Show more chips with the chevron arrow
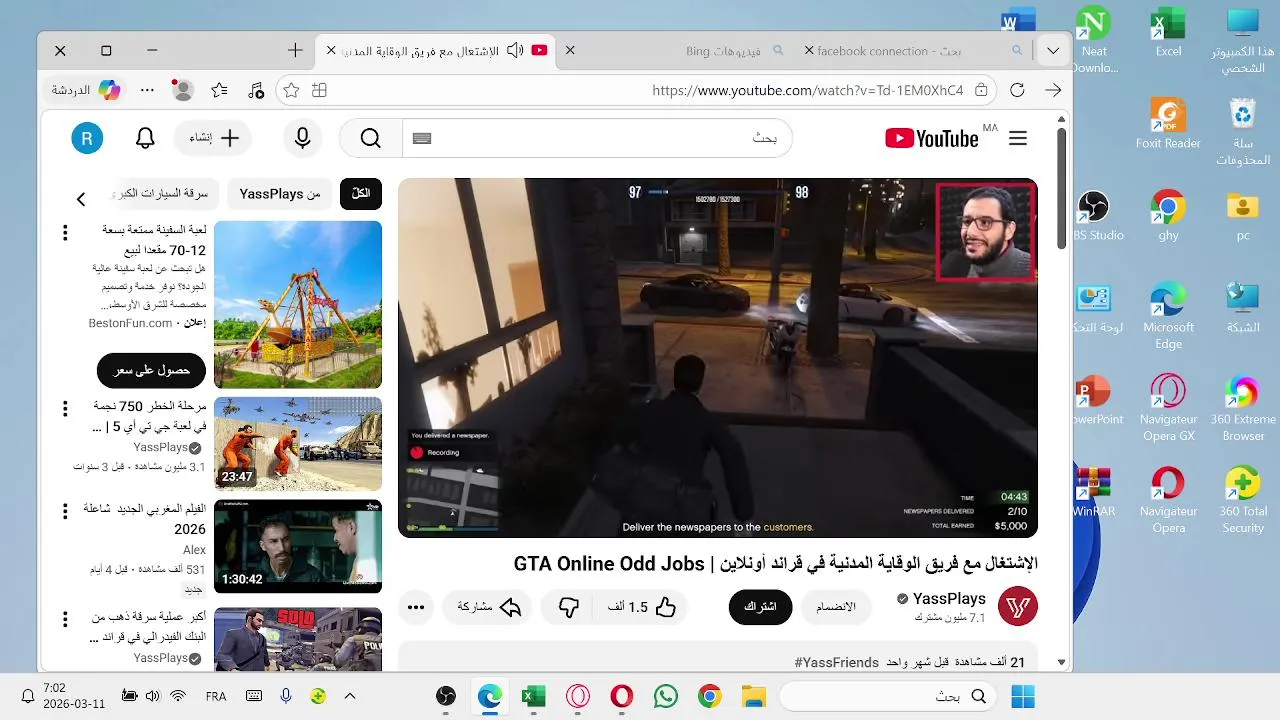Viewport: 1280px width, 720px height. click(81, 199)
